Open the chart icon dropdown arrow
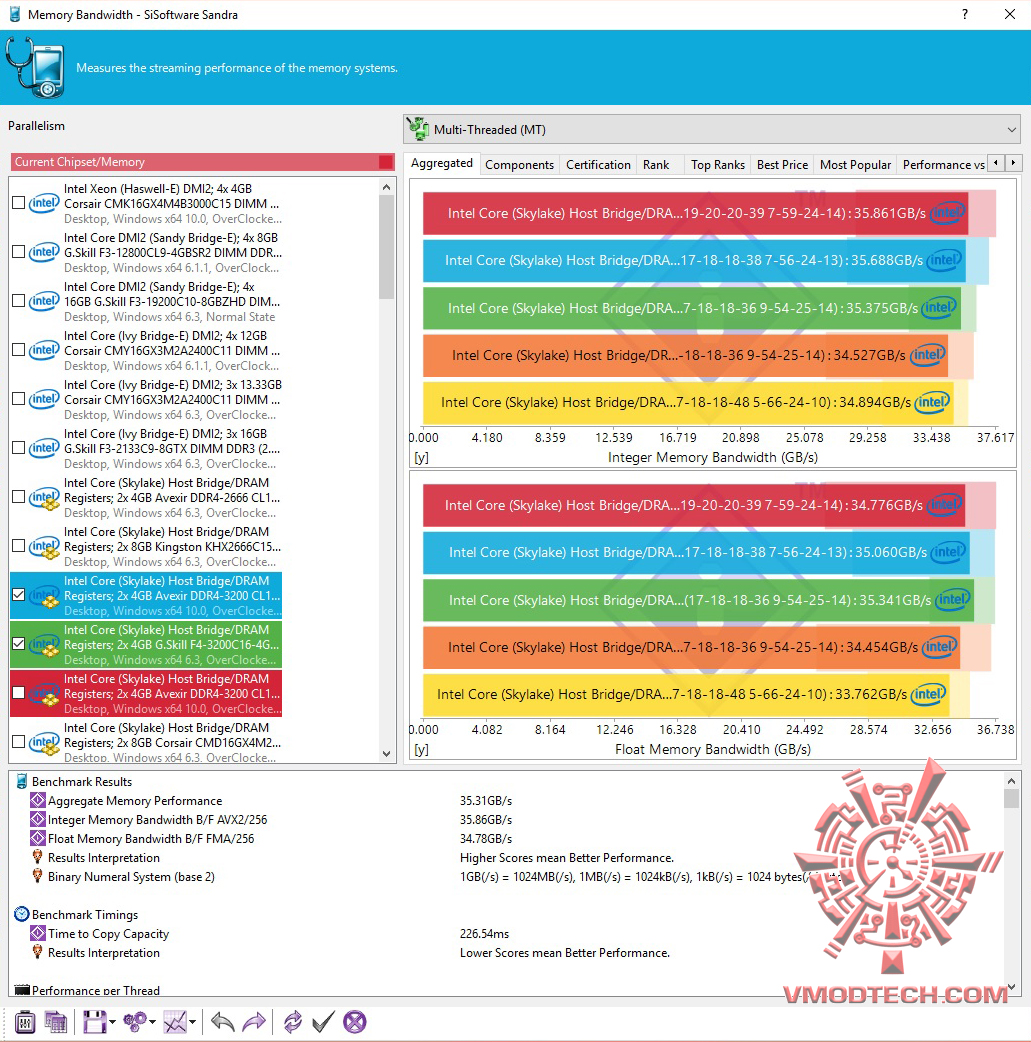Viewport: 1031px width, 1042px height. 193,1022
